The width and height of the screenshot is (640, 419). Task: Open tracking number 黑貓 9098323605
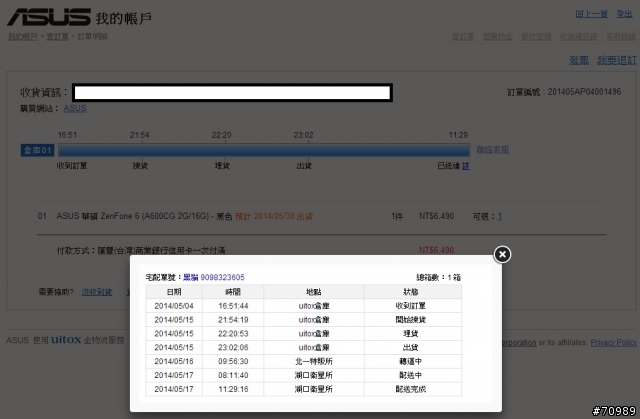click(x=213, y=277)
